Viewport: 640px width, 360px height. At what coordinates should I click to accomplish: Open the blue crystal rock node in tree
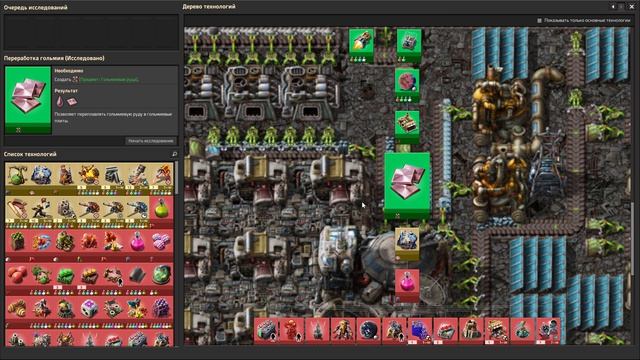(407, 244)
